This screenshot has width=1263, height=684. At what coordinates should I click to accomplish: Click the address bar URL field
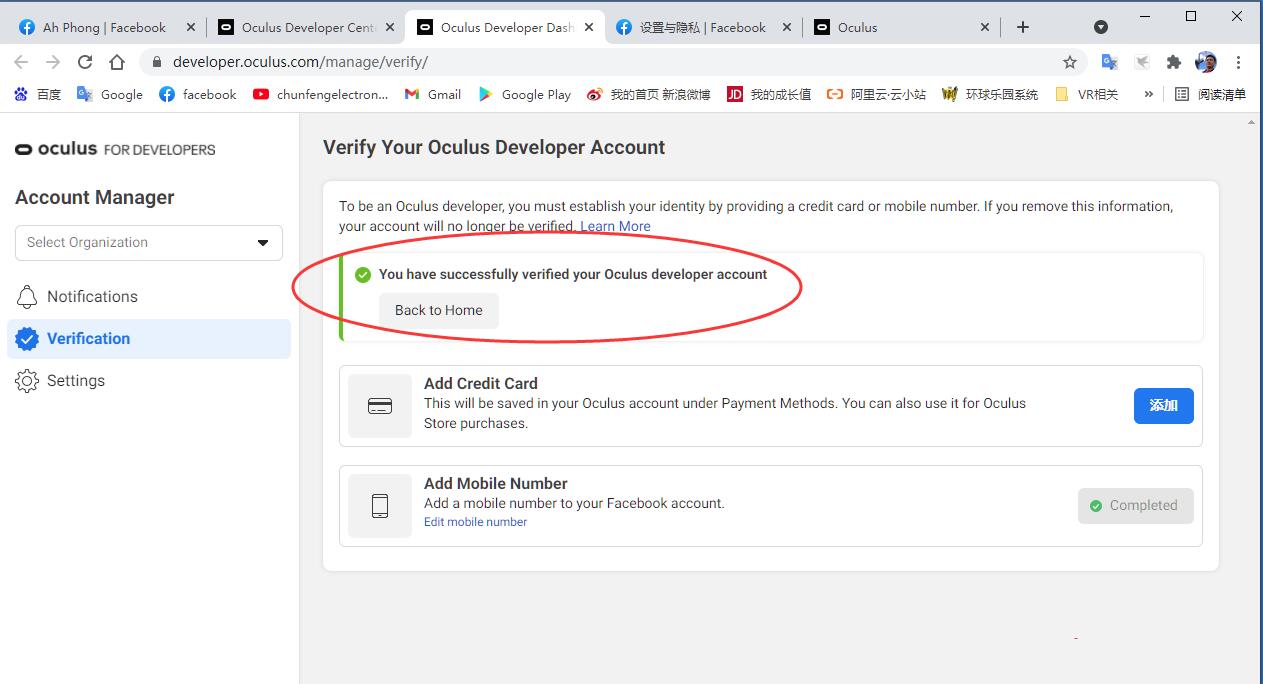pyautogui.click(x=612, y=62)
